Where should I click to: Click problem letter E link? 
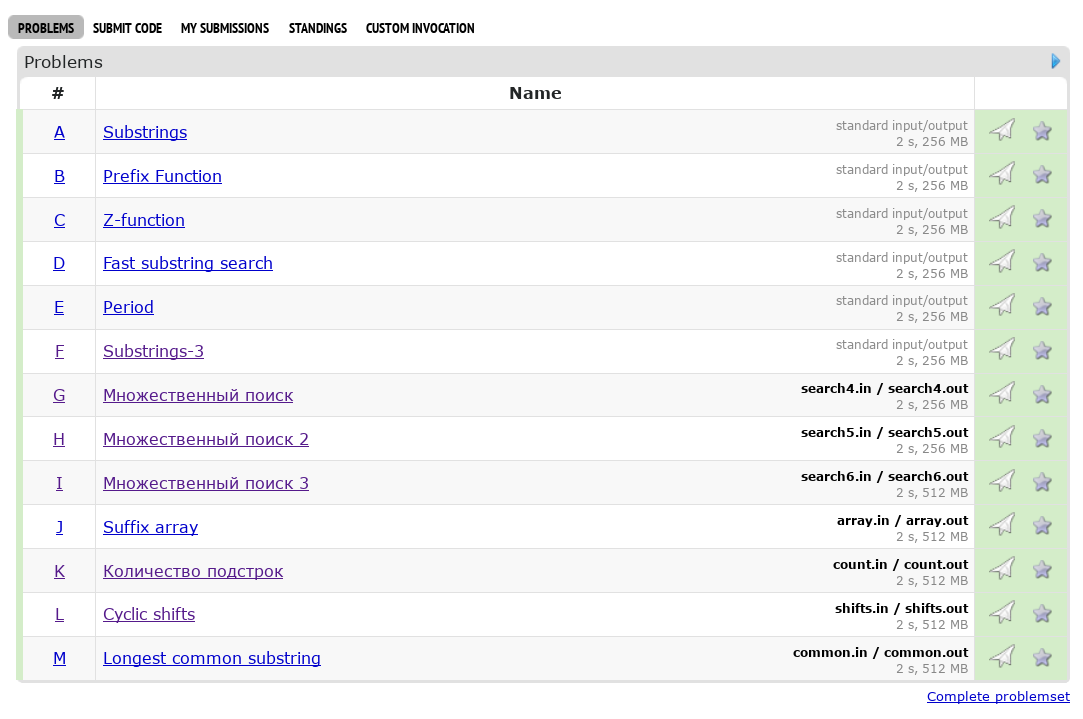click(59, 307)
